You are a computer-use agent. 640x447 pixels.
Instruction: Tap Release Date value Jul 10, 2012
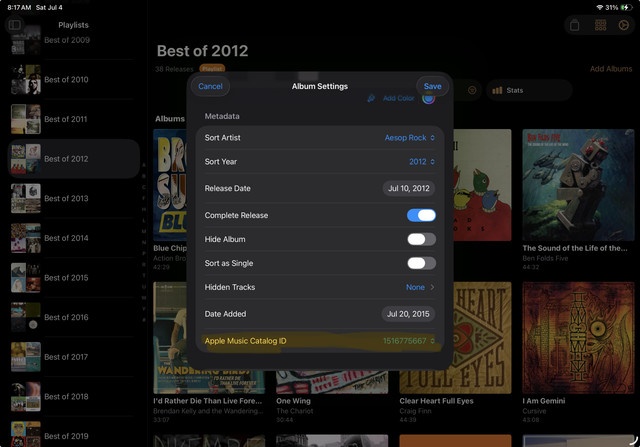409,188
